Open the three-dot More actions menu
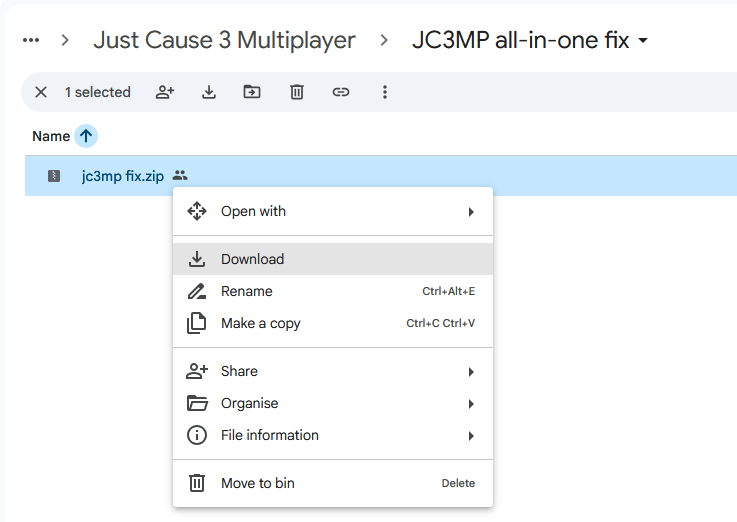 coord(385,92)
